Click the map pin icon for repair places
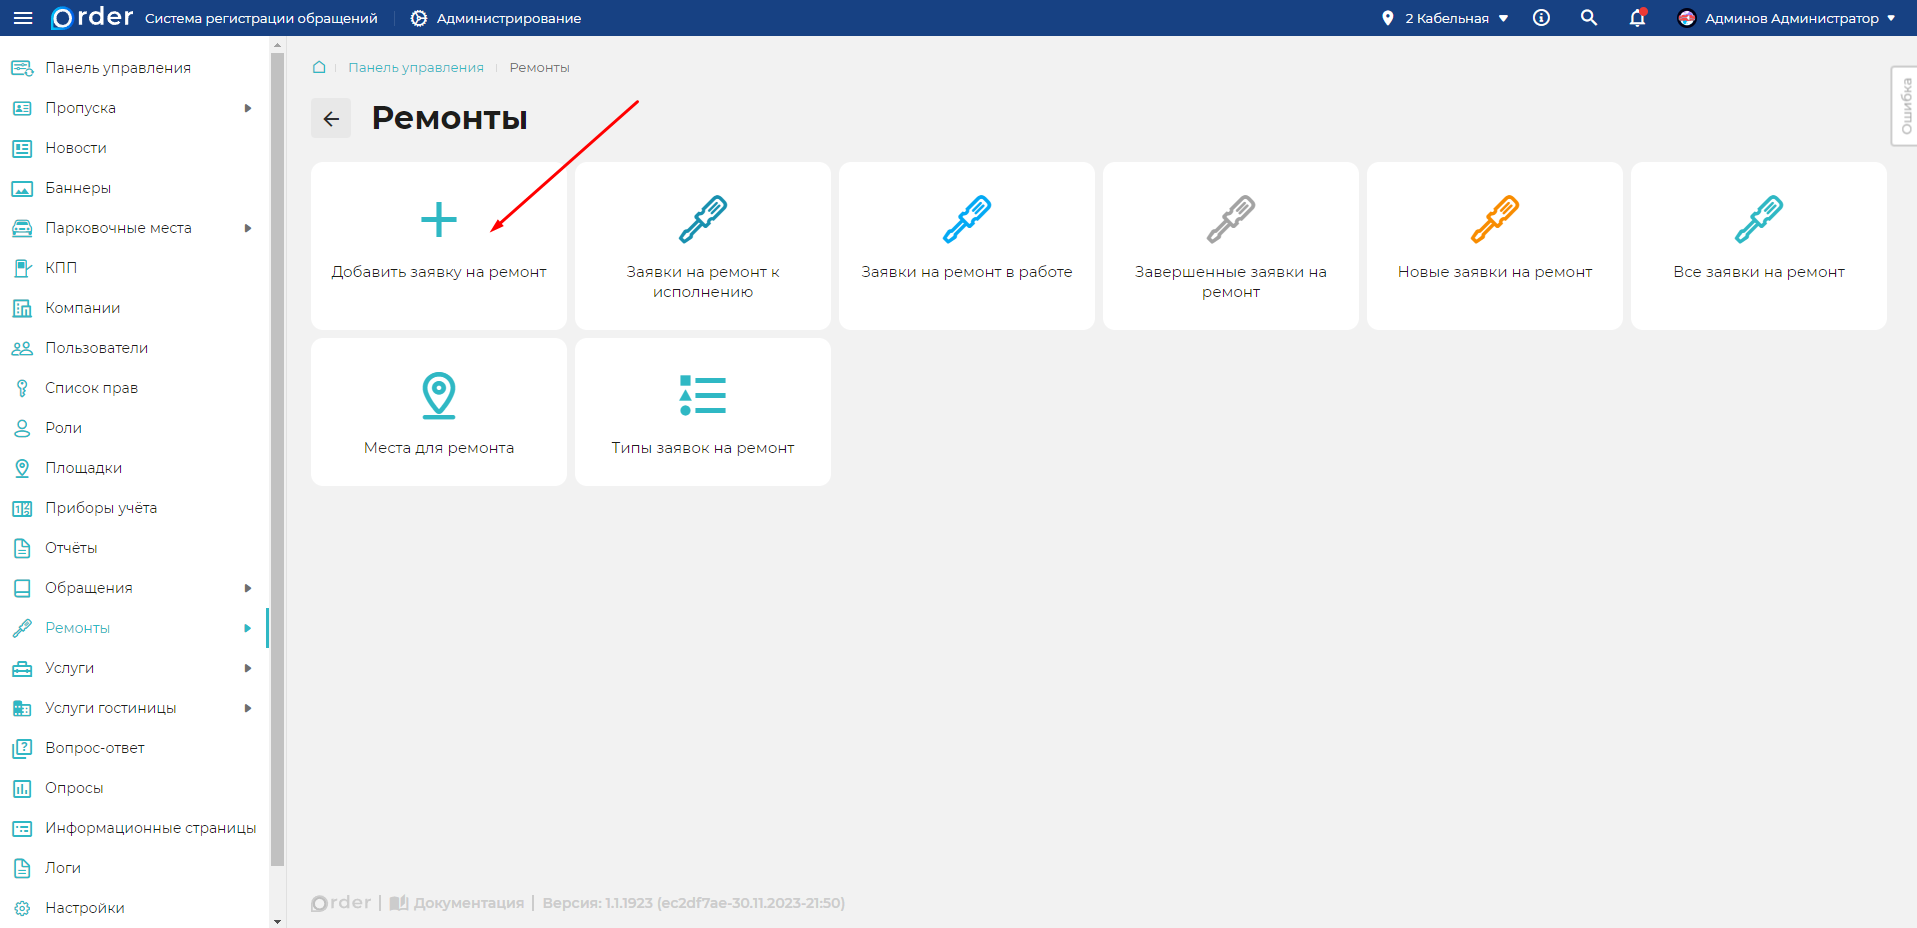Viewport: 1917px width, 928px height. (438, 395)
